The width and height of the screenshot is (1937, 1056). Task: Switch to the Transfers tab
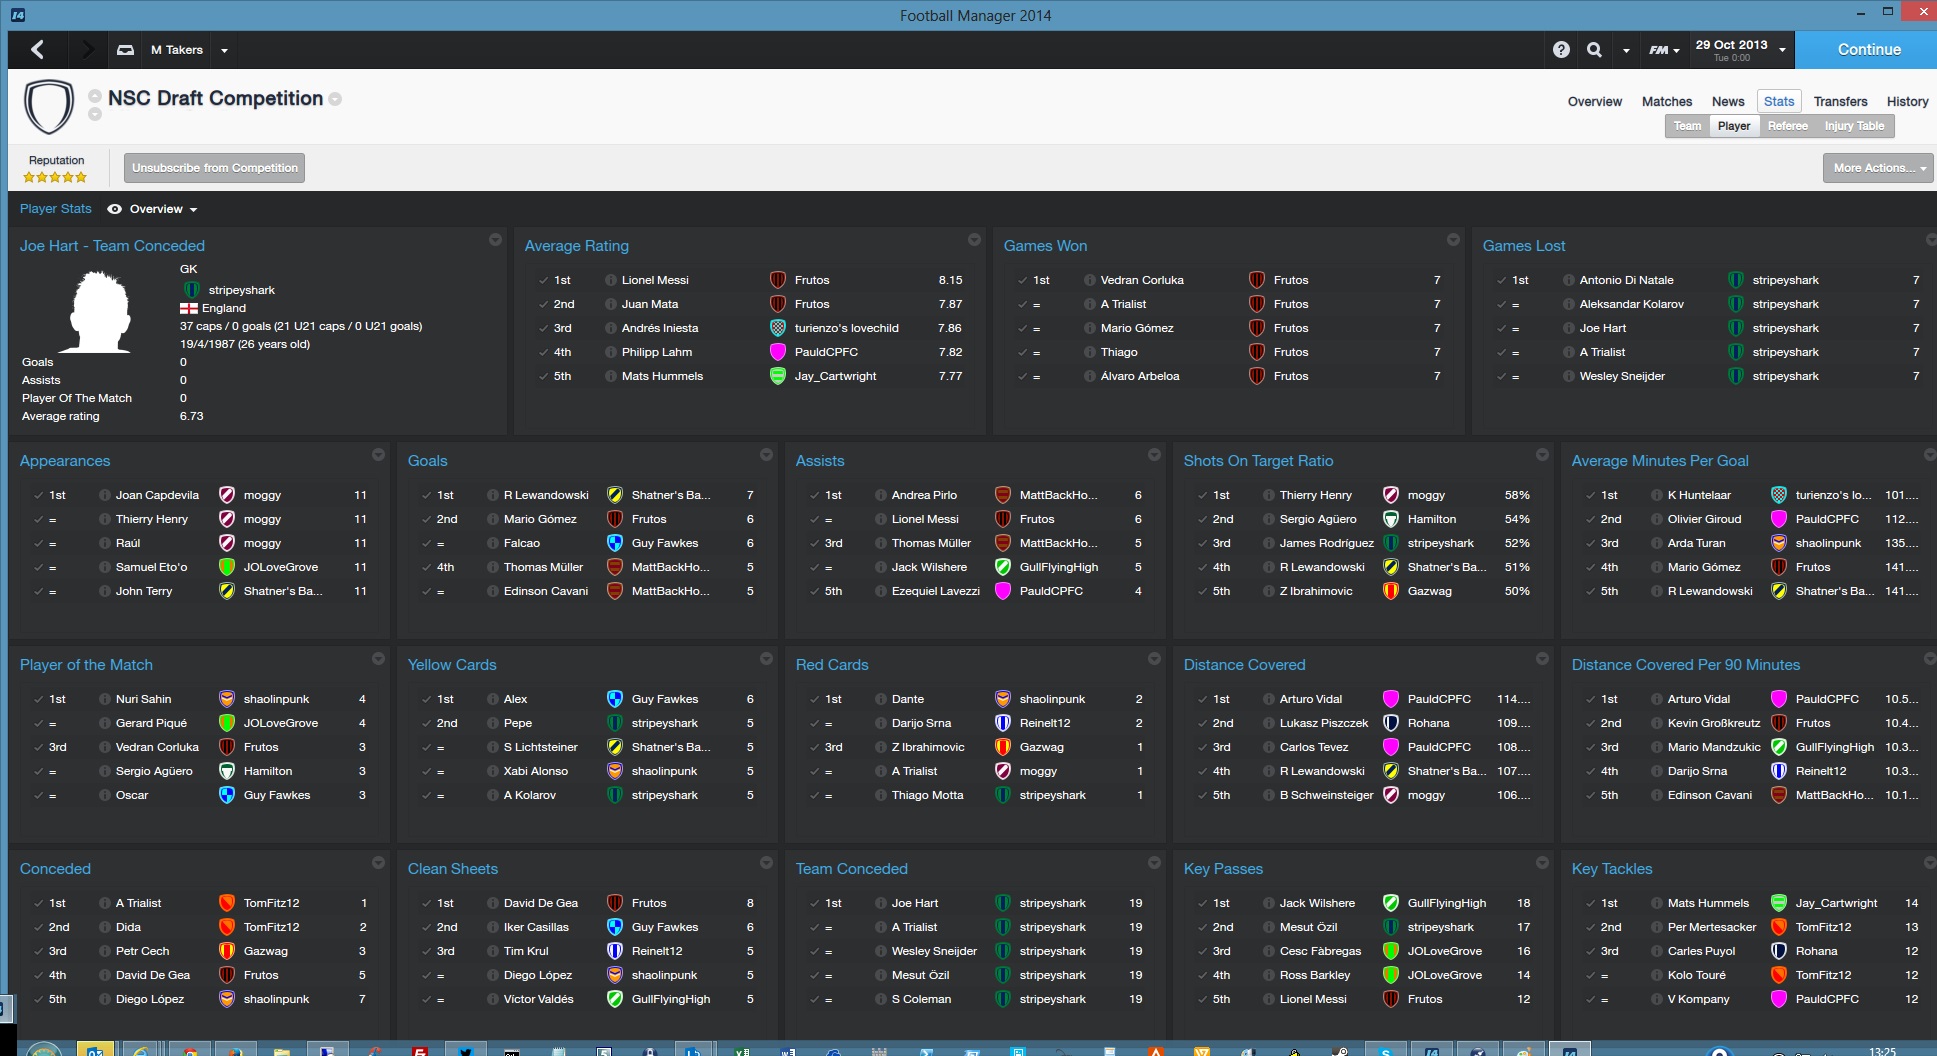pyautogui.click(x=1840, y=101)
